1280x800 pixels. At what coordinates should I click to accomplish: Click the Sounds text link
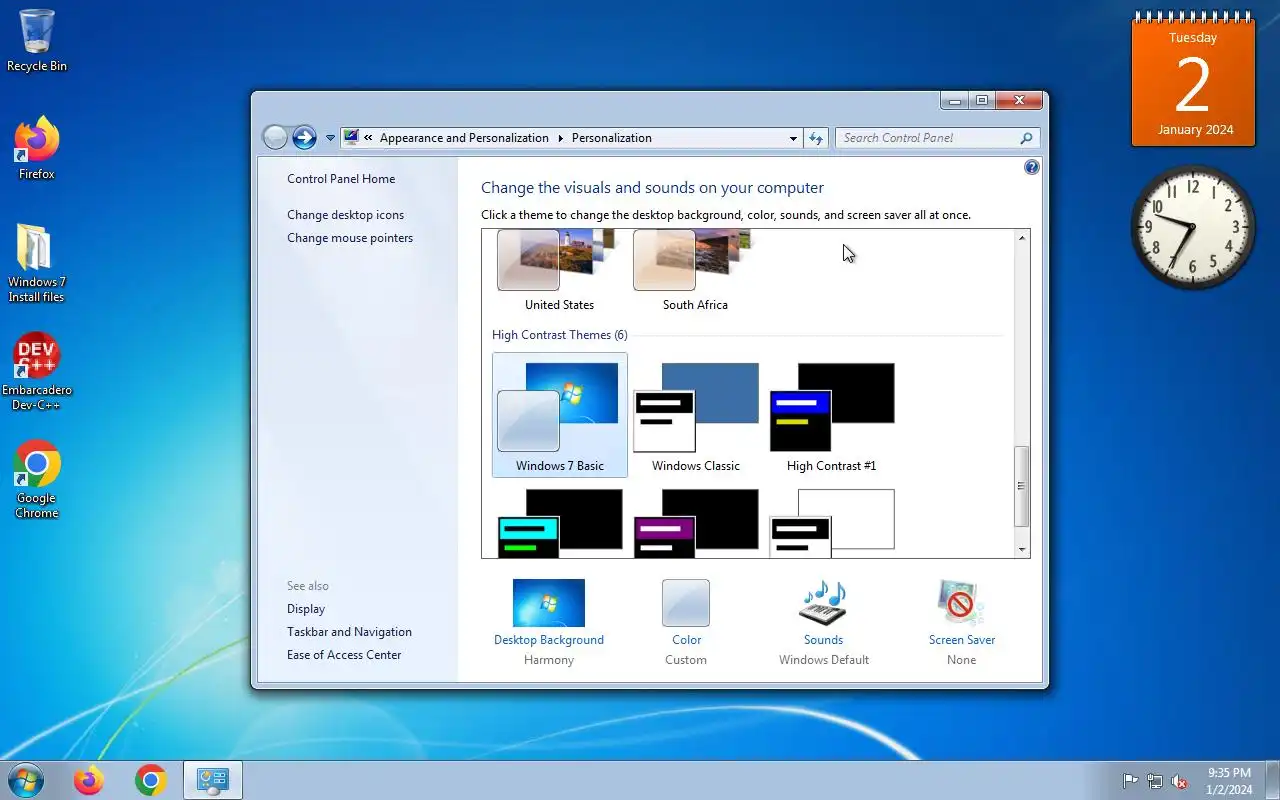pyautogui.click(x=823, y=640)
